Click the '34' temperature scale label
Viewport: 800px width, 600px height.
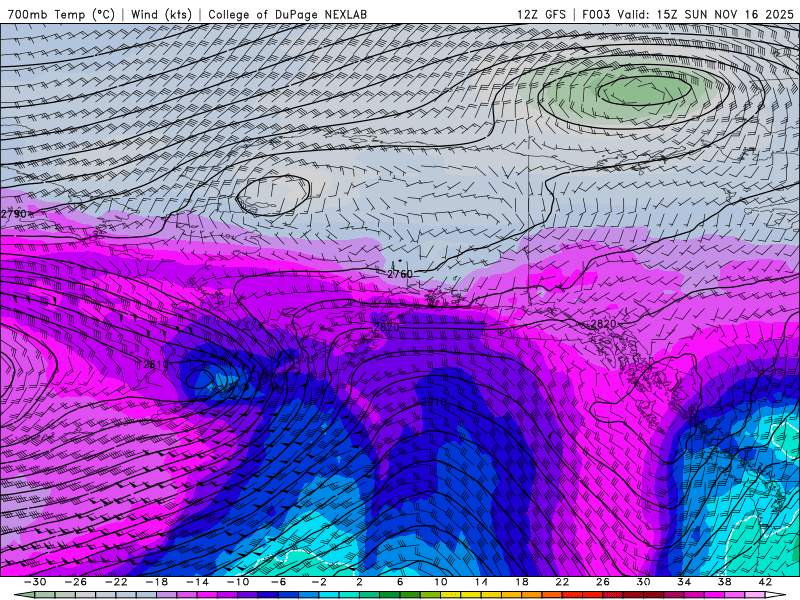pos(684,582)
